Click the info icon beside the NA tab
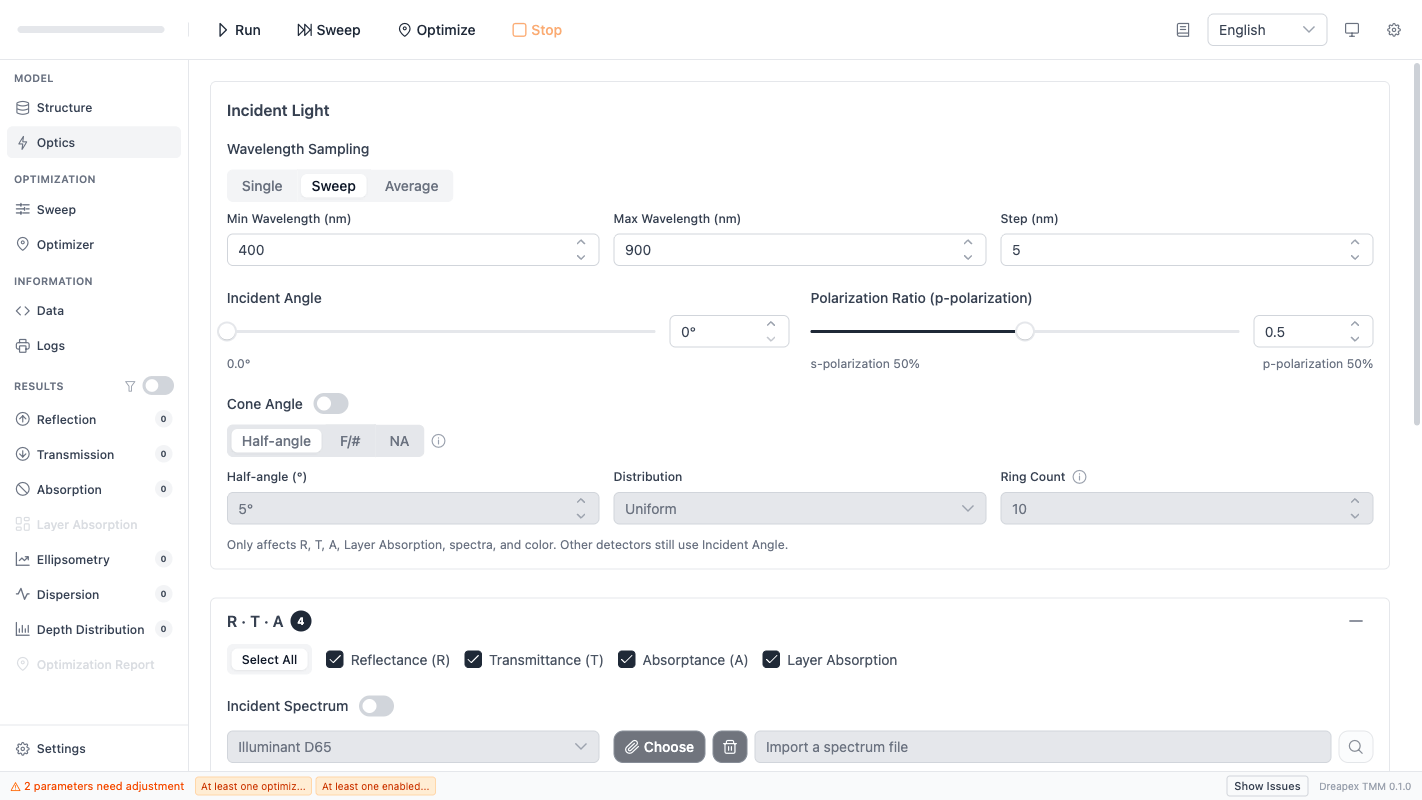 (438, 441)
